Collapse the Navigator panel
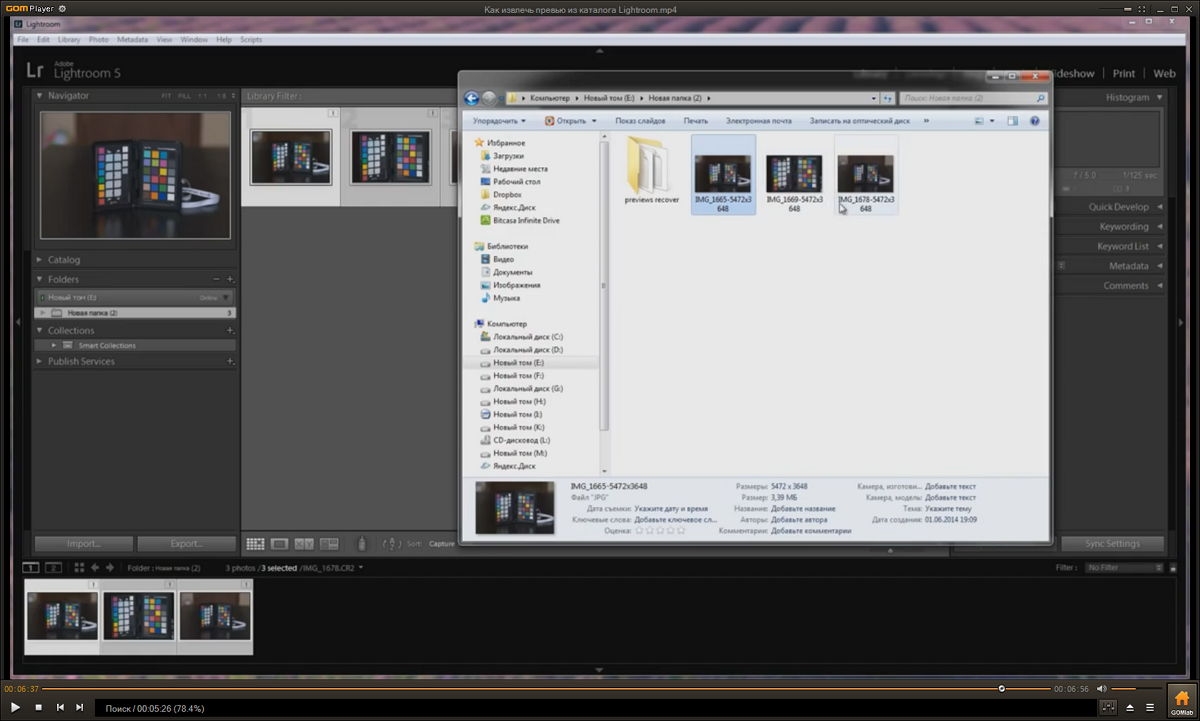 pos(40,96)
